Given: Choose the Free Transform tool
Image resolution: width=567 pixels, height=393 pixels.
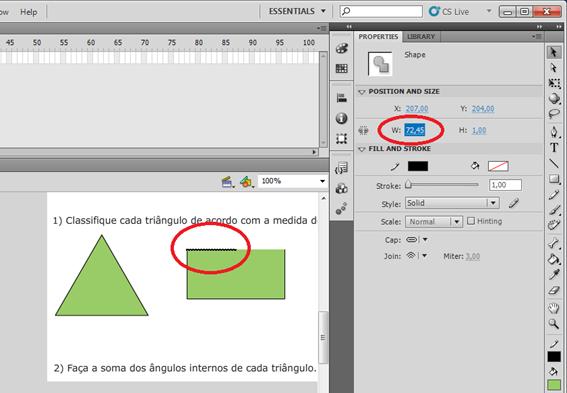Looking at the screenshot, I should pyautogui.click(x=554, y=83).
